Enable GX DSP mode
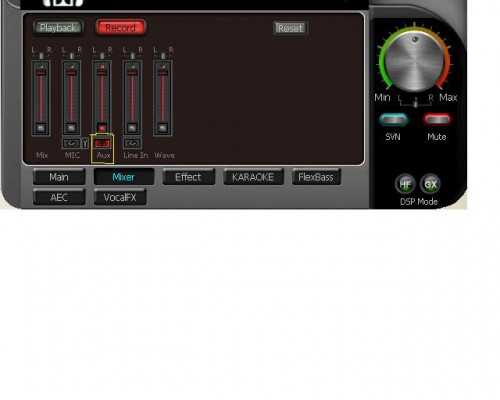 point(430,184)
